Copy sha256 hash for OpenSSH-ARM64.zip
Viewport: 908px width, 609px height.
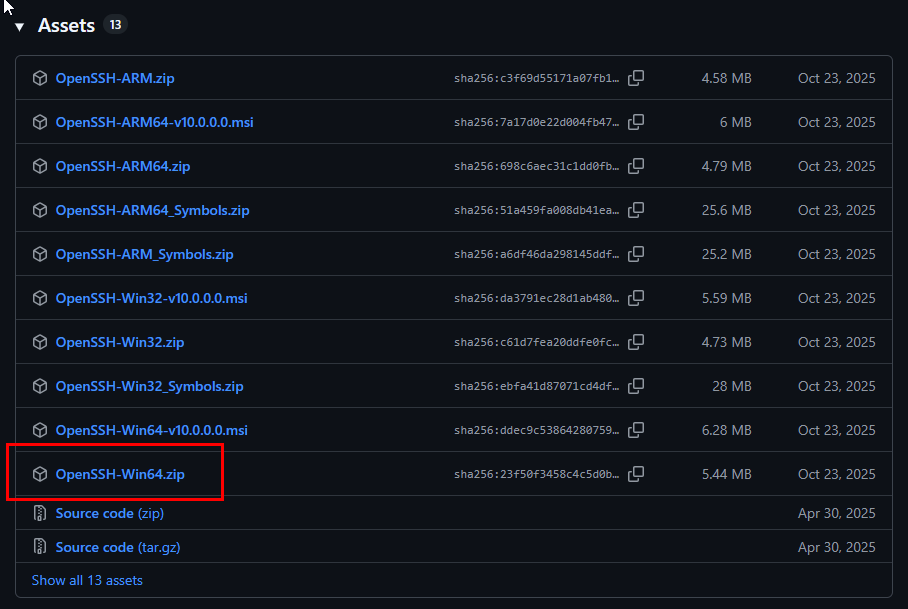636,166
